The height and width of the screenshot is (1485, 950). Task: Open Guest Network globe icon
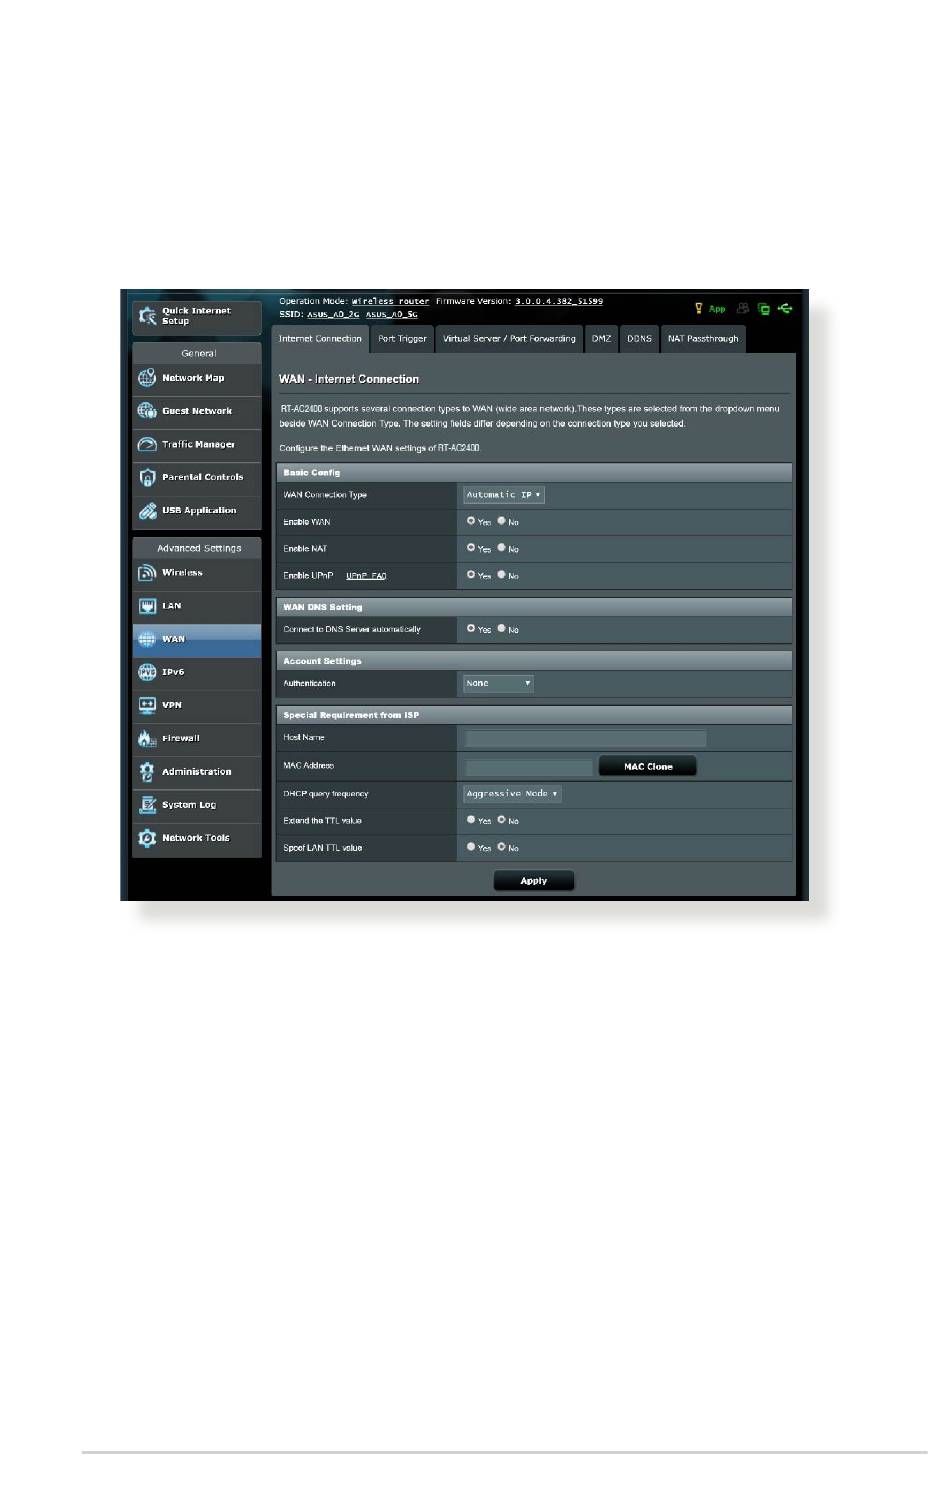point(147,411)
